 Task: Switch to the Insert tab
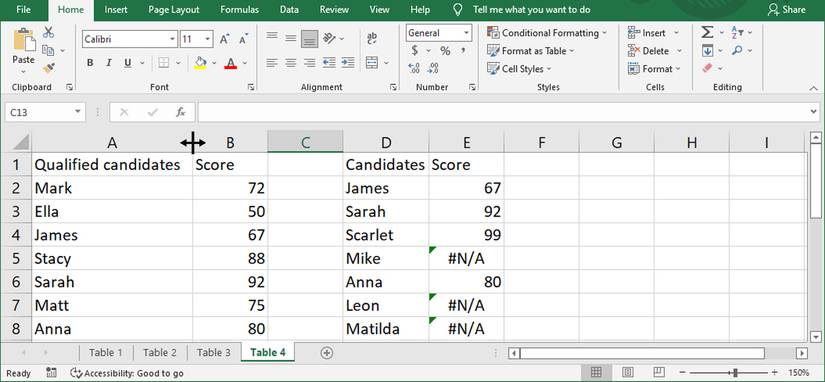[x=116, y=9]
